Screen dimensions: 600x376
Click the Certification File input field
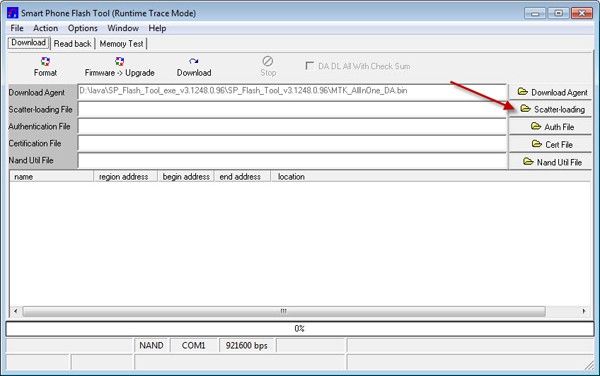pos(292,143)
